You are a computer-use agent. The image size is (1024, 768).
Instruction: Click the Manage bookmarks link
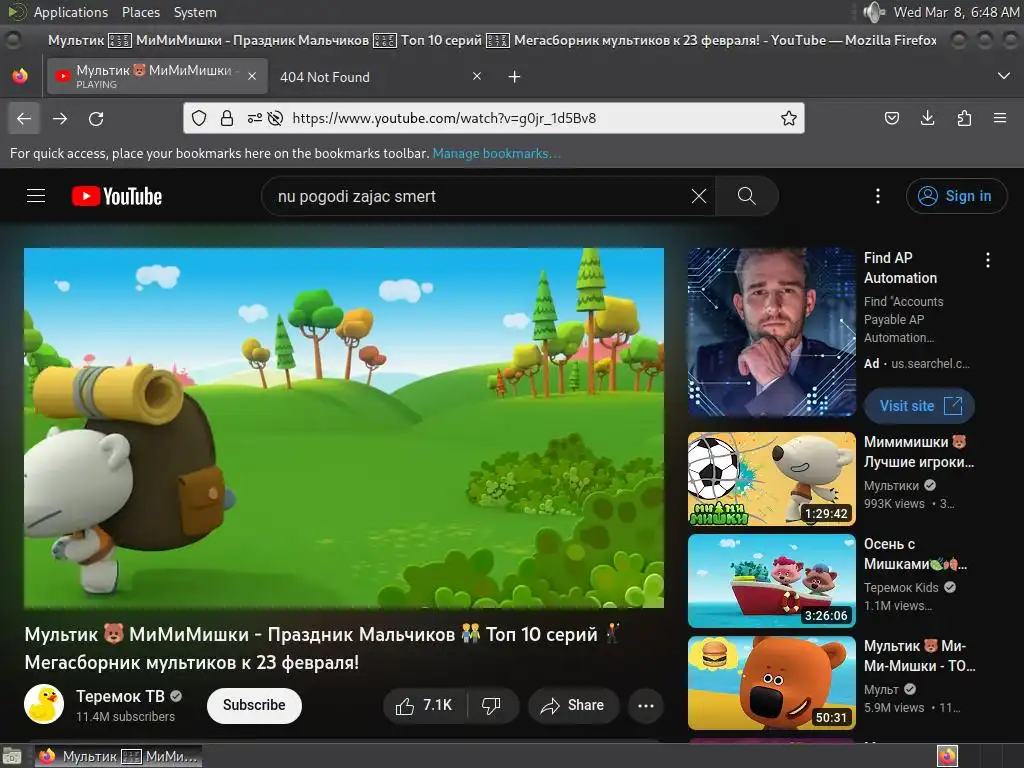coord(496,153)
